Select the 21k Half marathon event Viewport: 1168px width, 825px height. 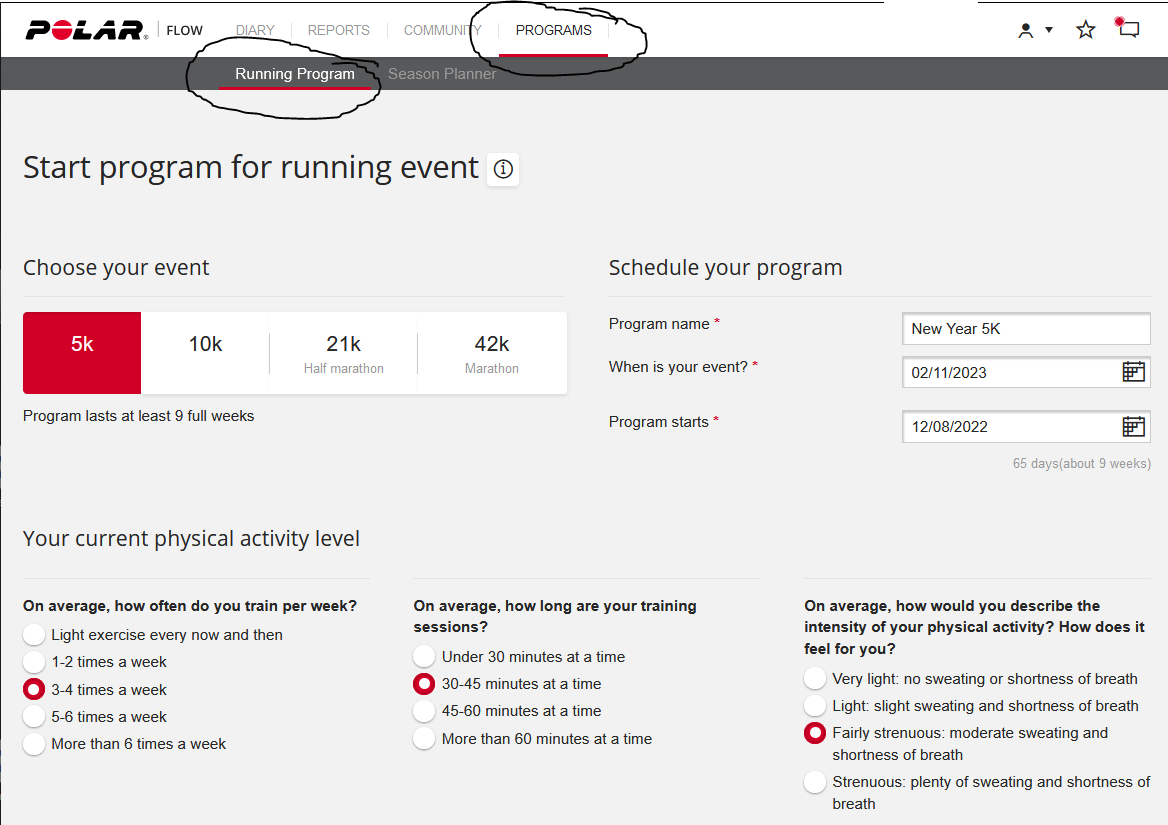pyautogui.click(x=343, y=352)
